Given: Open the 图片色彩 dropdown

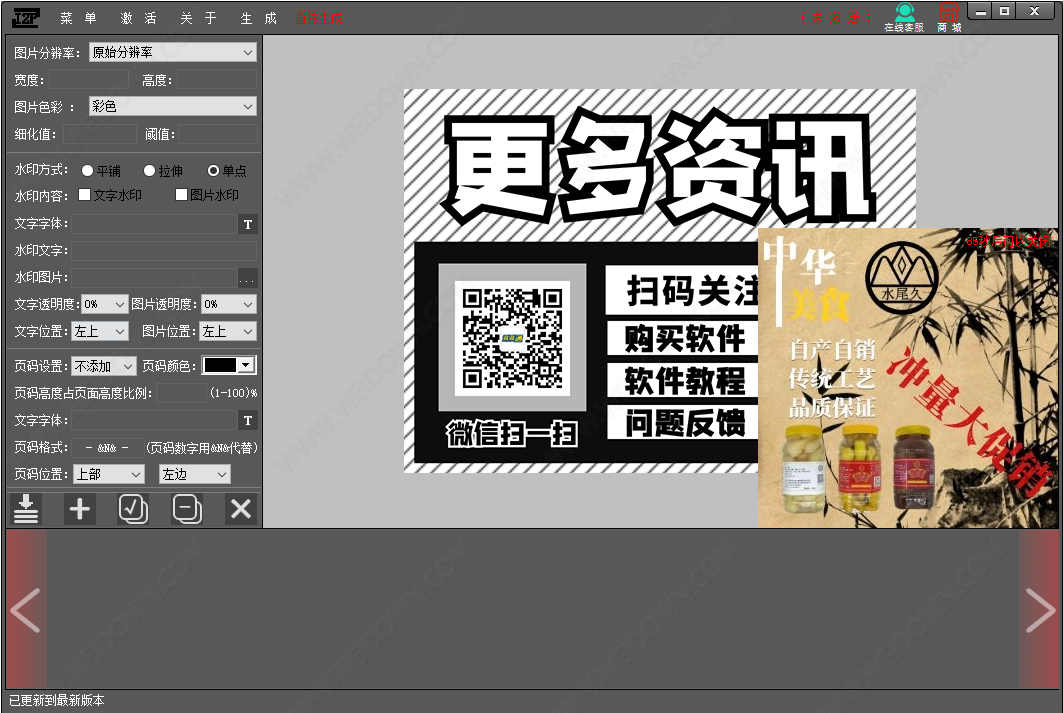Looking at the screenshot, I should (x=173, y=106).
